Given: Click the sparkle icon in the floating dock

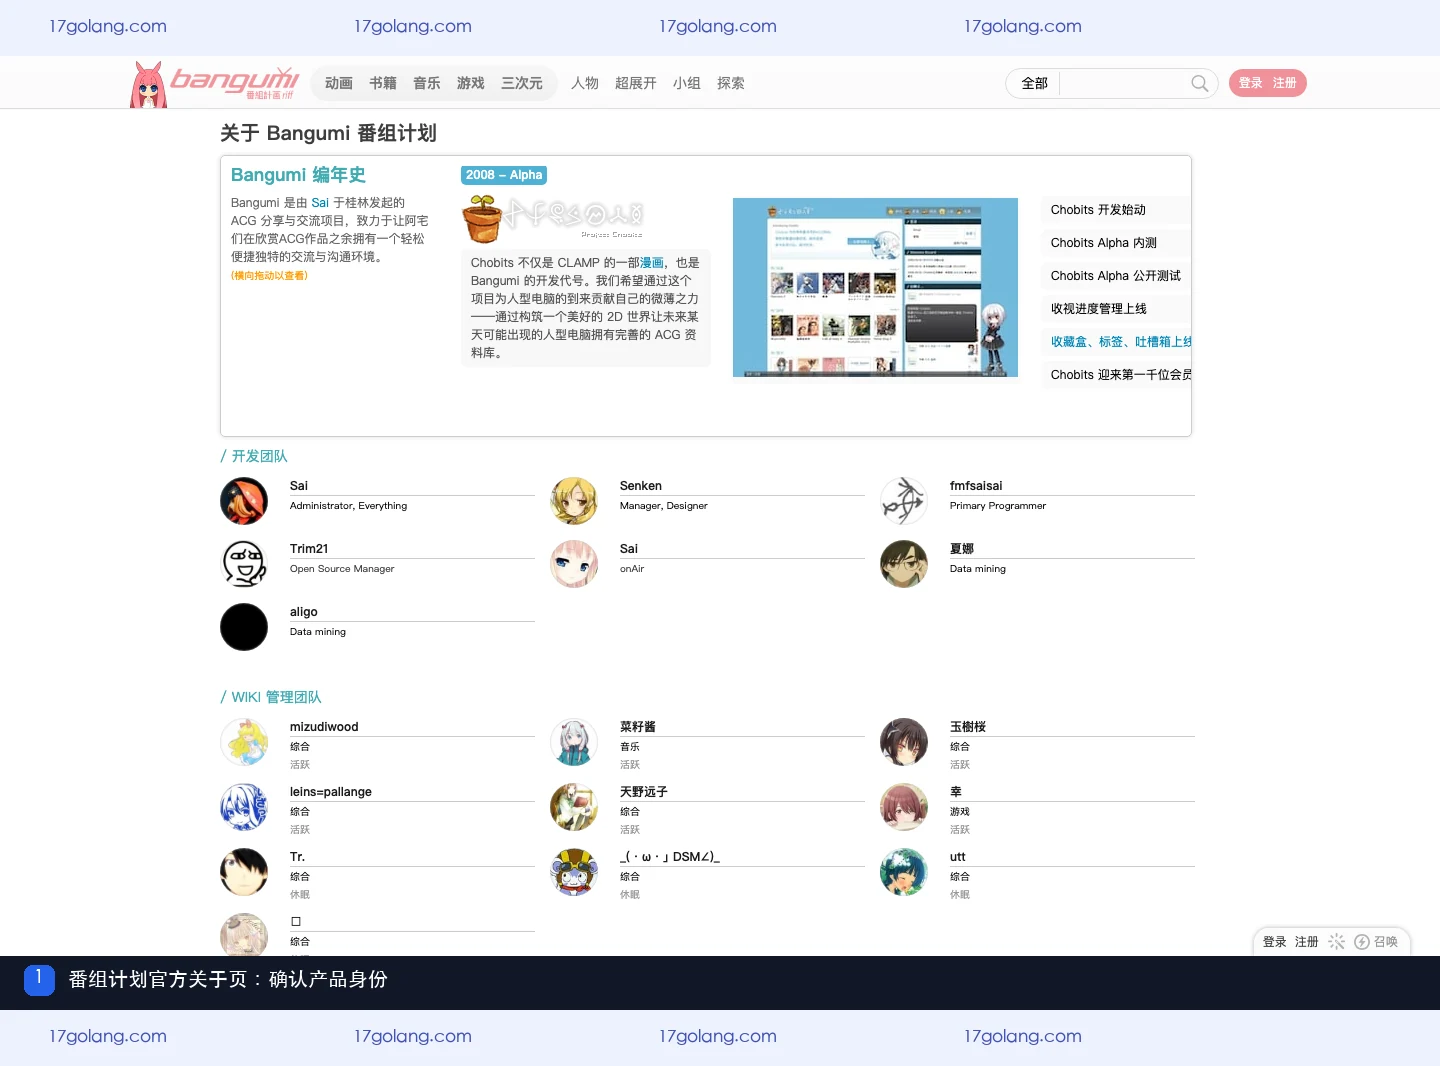Looking at the screenshot, I should pyautogui.click(x=1336, y=942).
